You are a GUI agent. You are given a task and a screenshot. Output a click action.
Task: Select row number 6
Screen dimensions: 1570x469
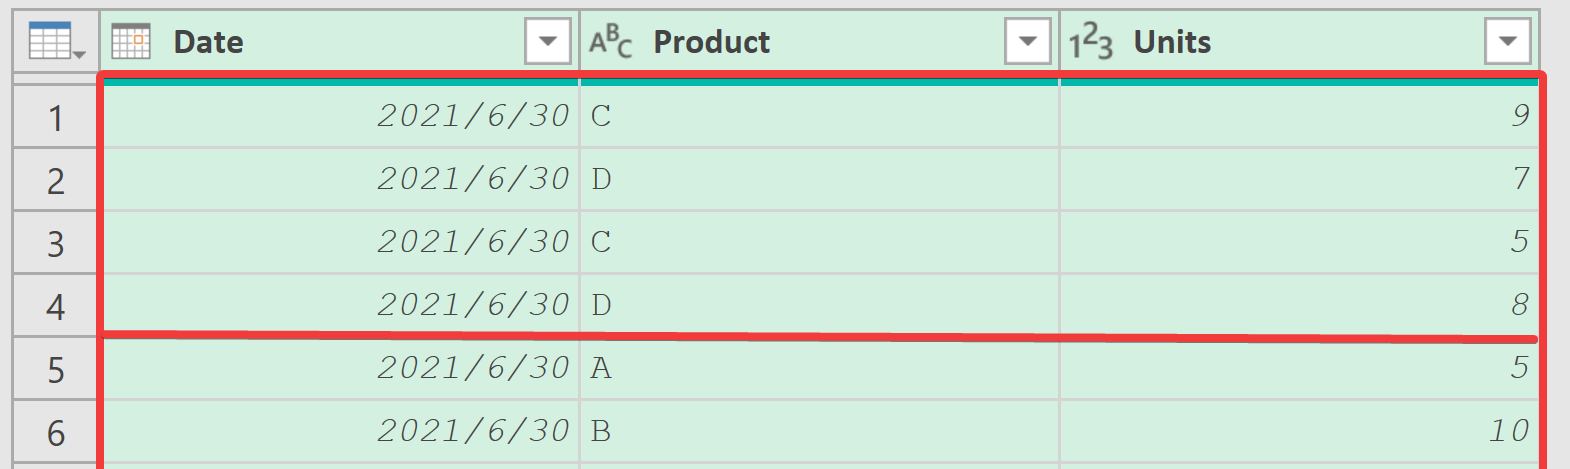pyautogui.click(x=56, y=432)
